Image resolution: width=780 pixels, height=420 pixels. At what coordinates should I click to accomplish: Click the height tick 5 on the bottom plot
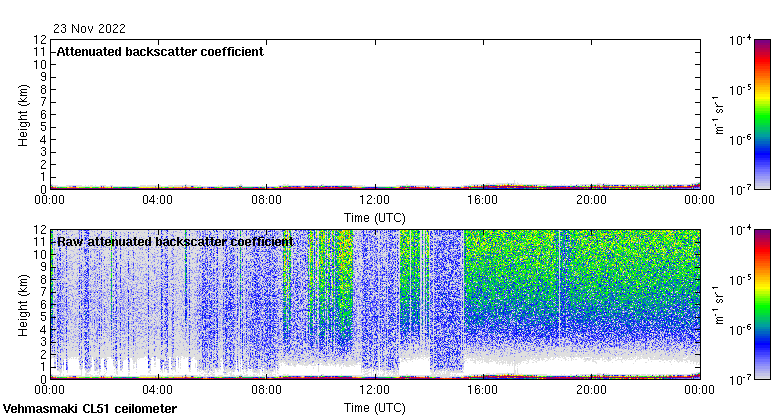[44, 317]
